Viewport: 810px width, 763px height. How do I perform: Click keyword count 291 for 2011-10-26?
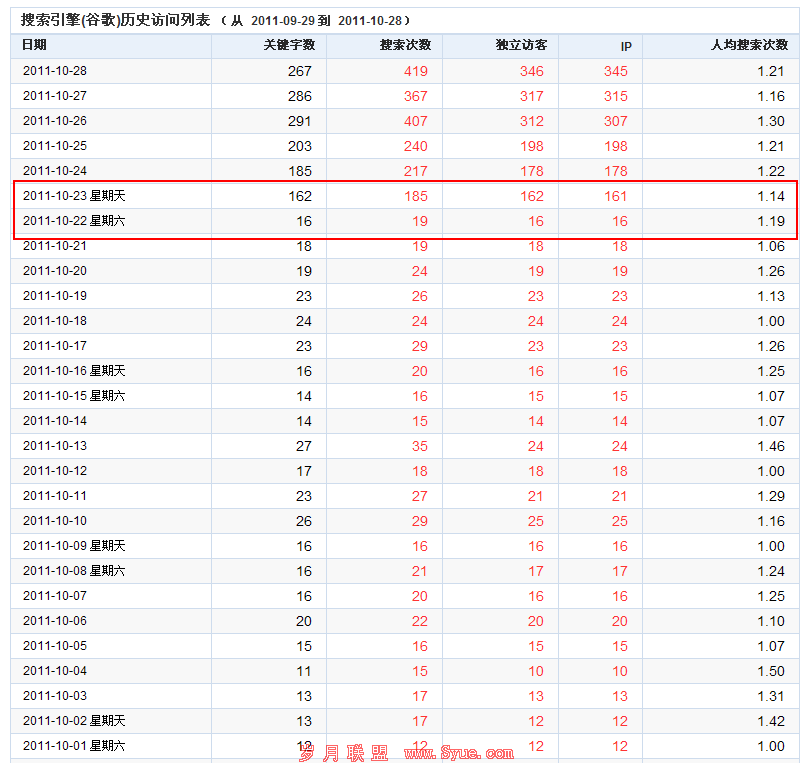coord(299,121)
